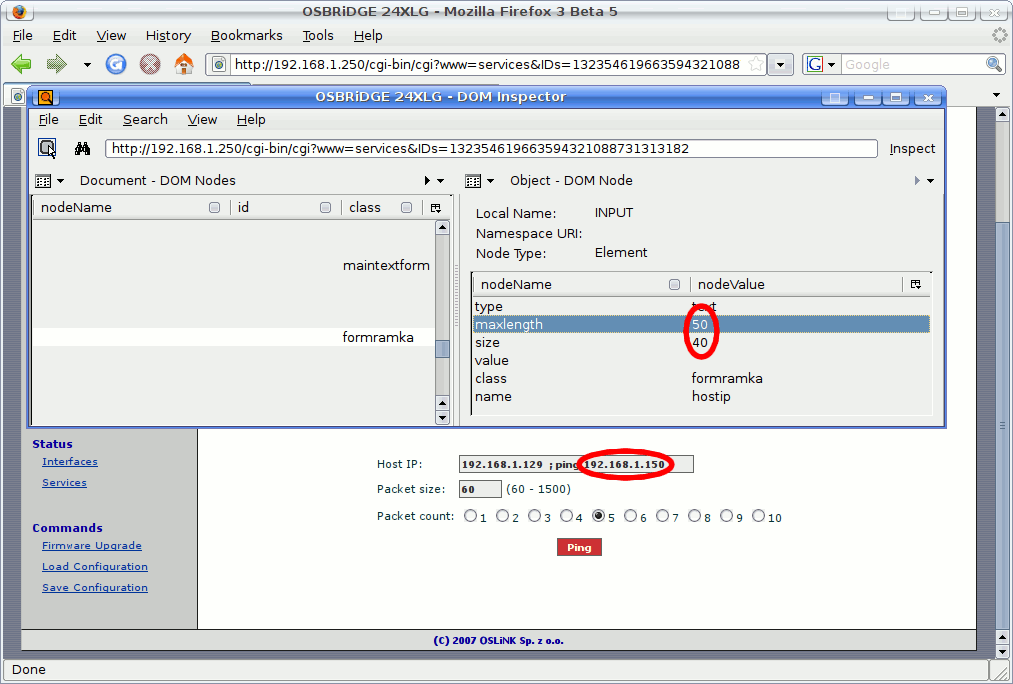This screenshot has height=684, width=1013.
Task: Open the DOM Inspector Search menu
Action: tap(145, 119)
